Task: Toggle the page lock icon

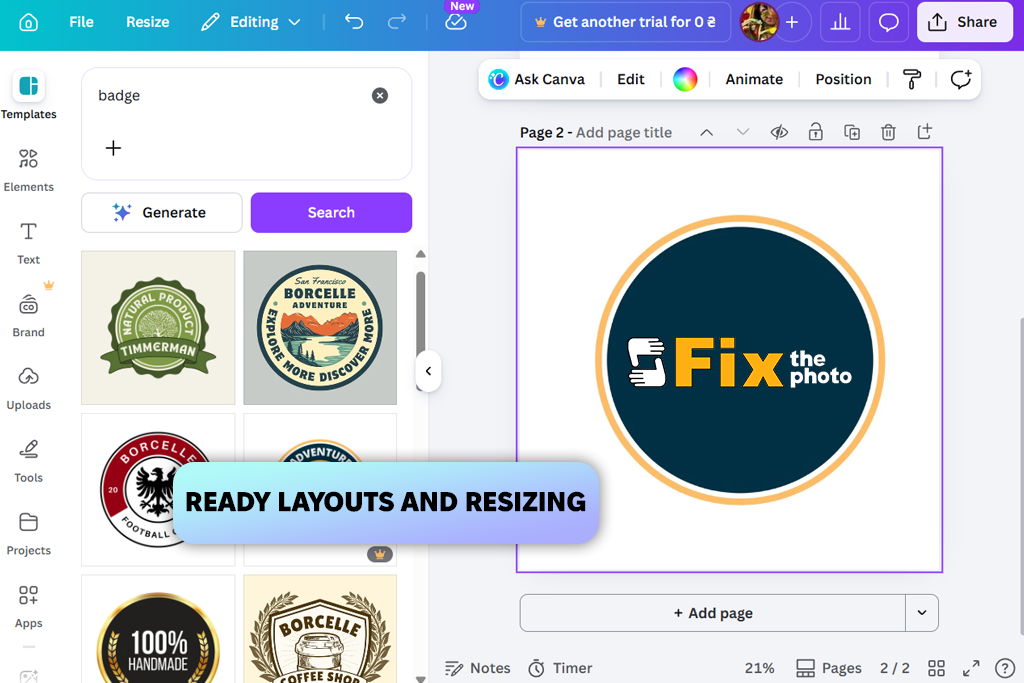Action: pos(816,133)
